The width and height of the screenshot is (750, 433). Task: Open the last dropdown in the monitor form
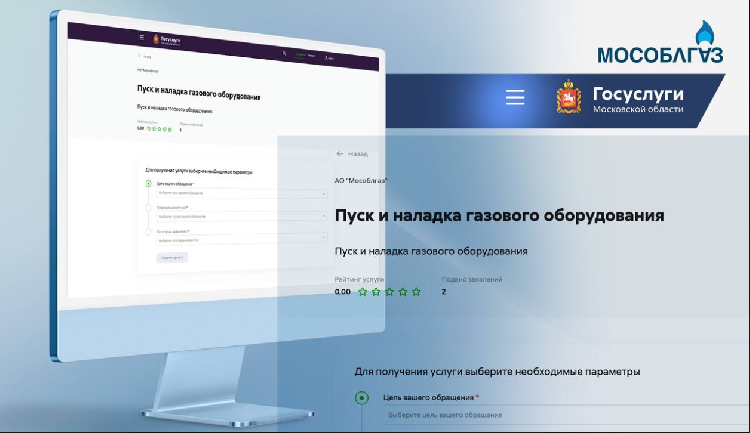coord(242,239)
